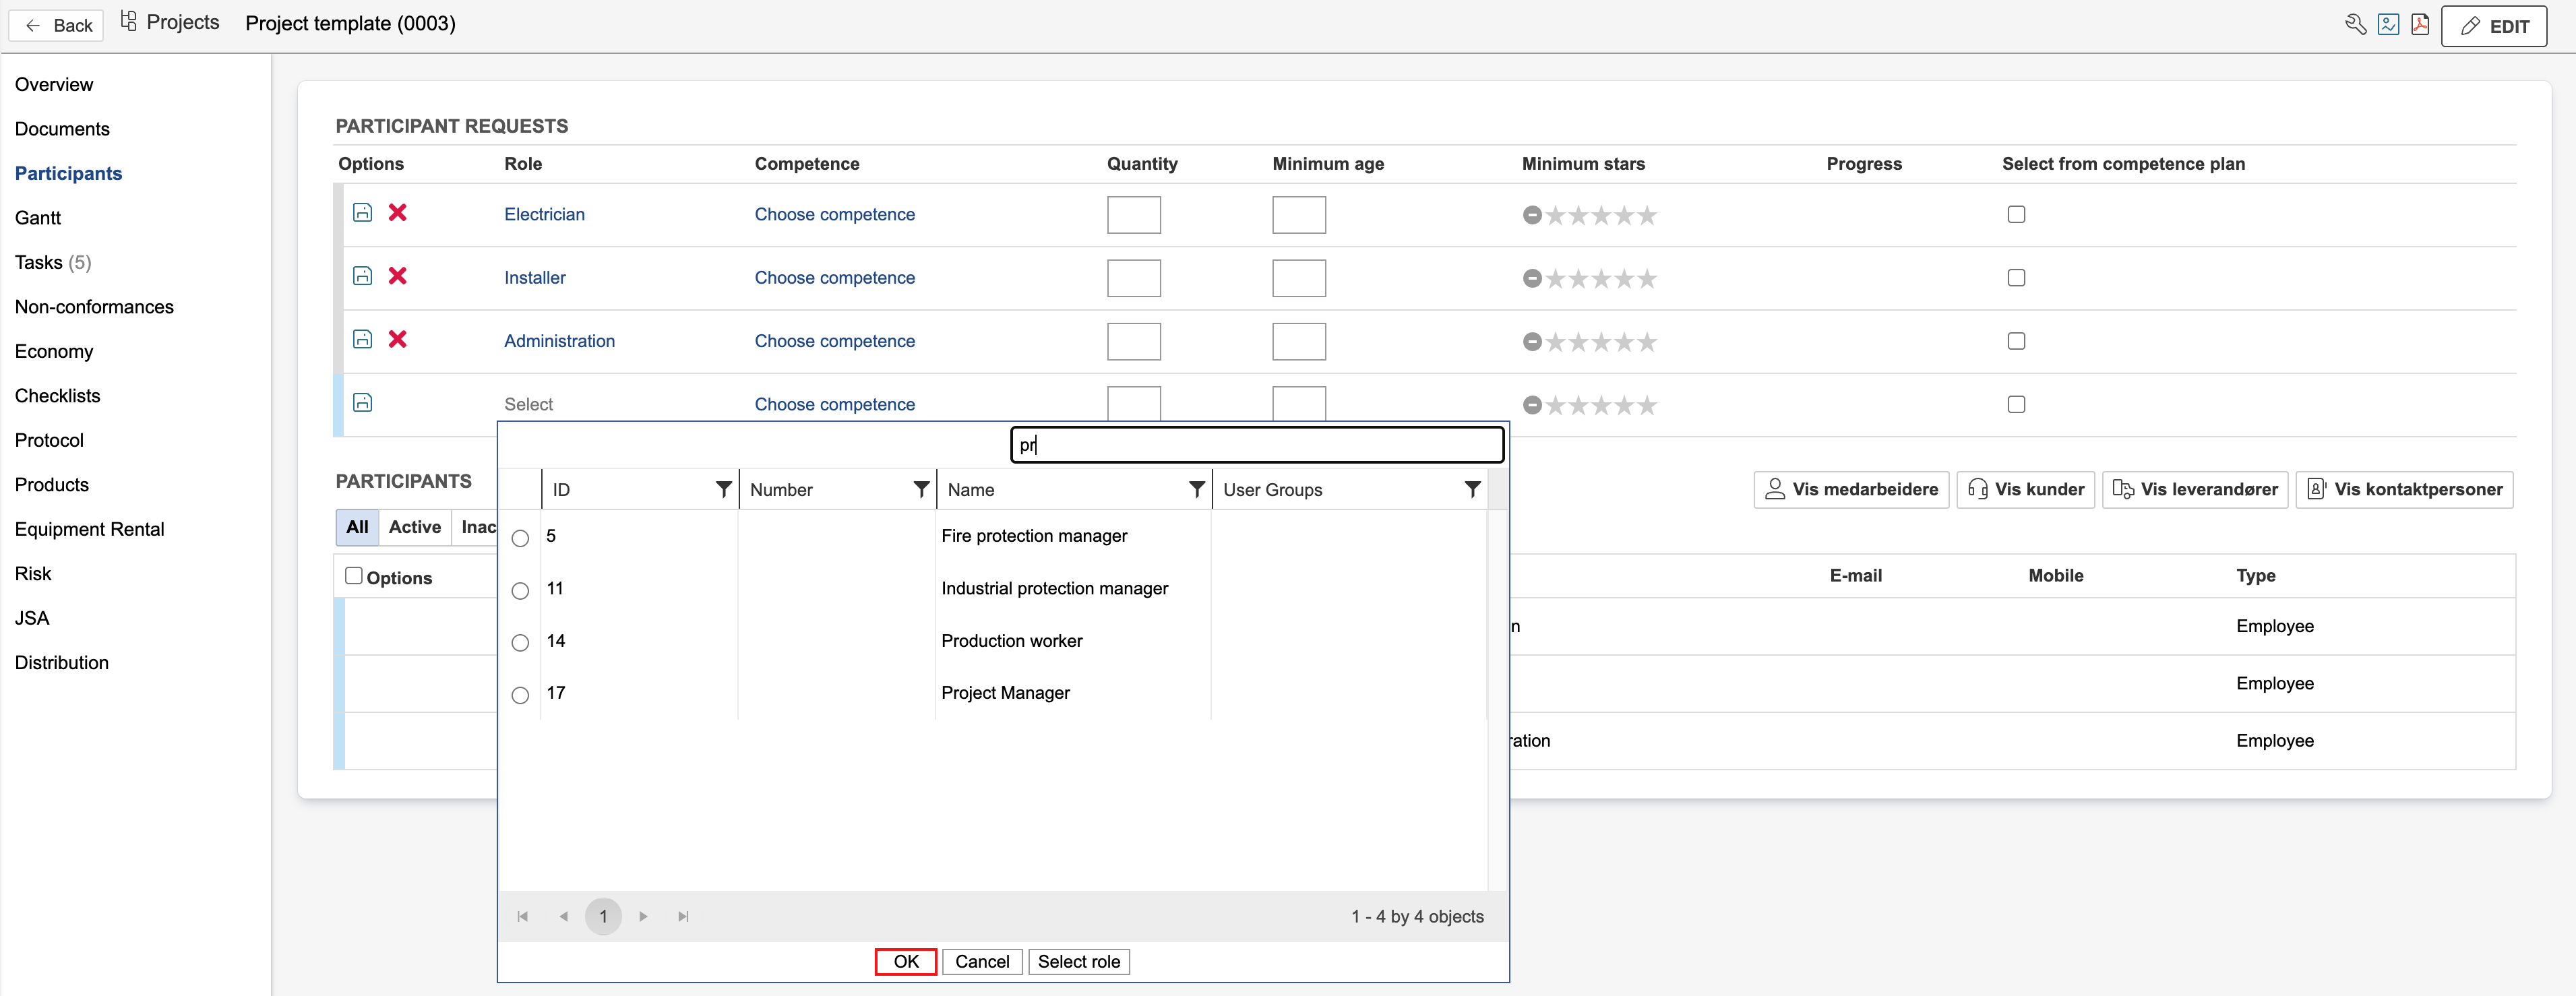Open the ID column filter

[x=723, y=489]
